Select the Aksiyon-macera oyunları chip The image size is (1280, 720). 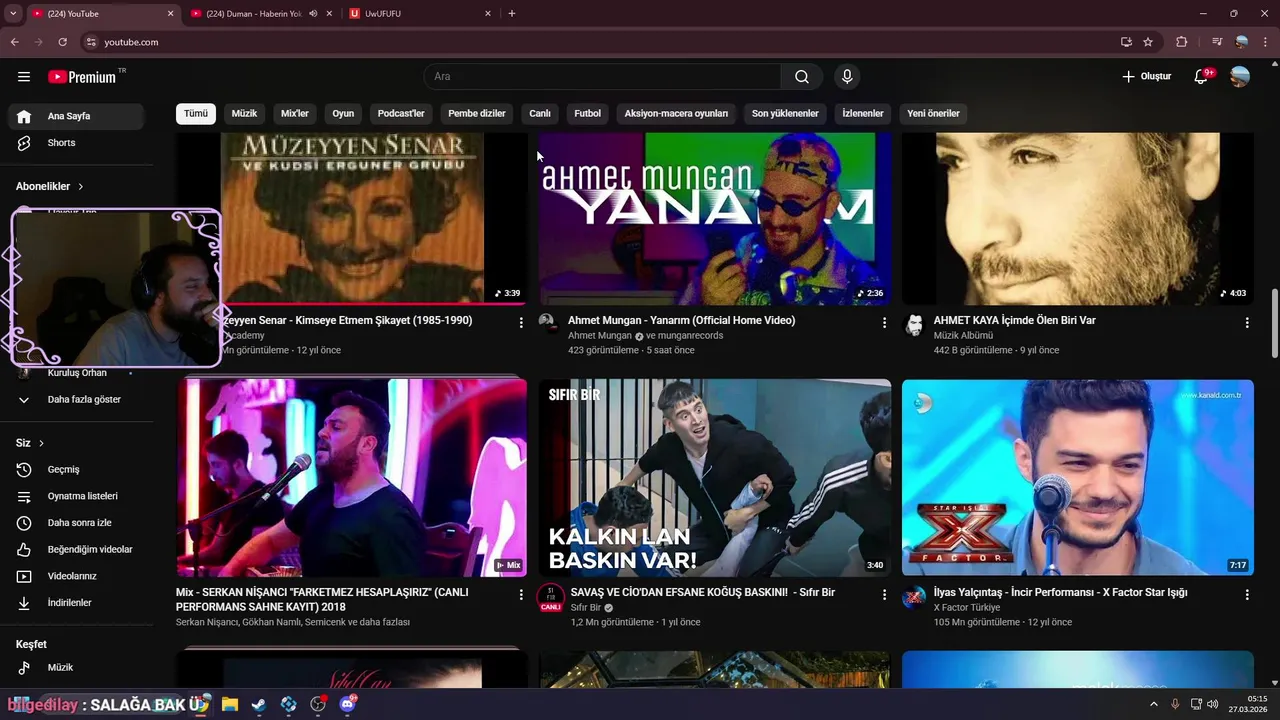tap(676, 114)
